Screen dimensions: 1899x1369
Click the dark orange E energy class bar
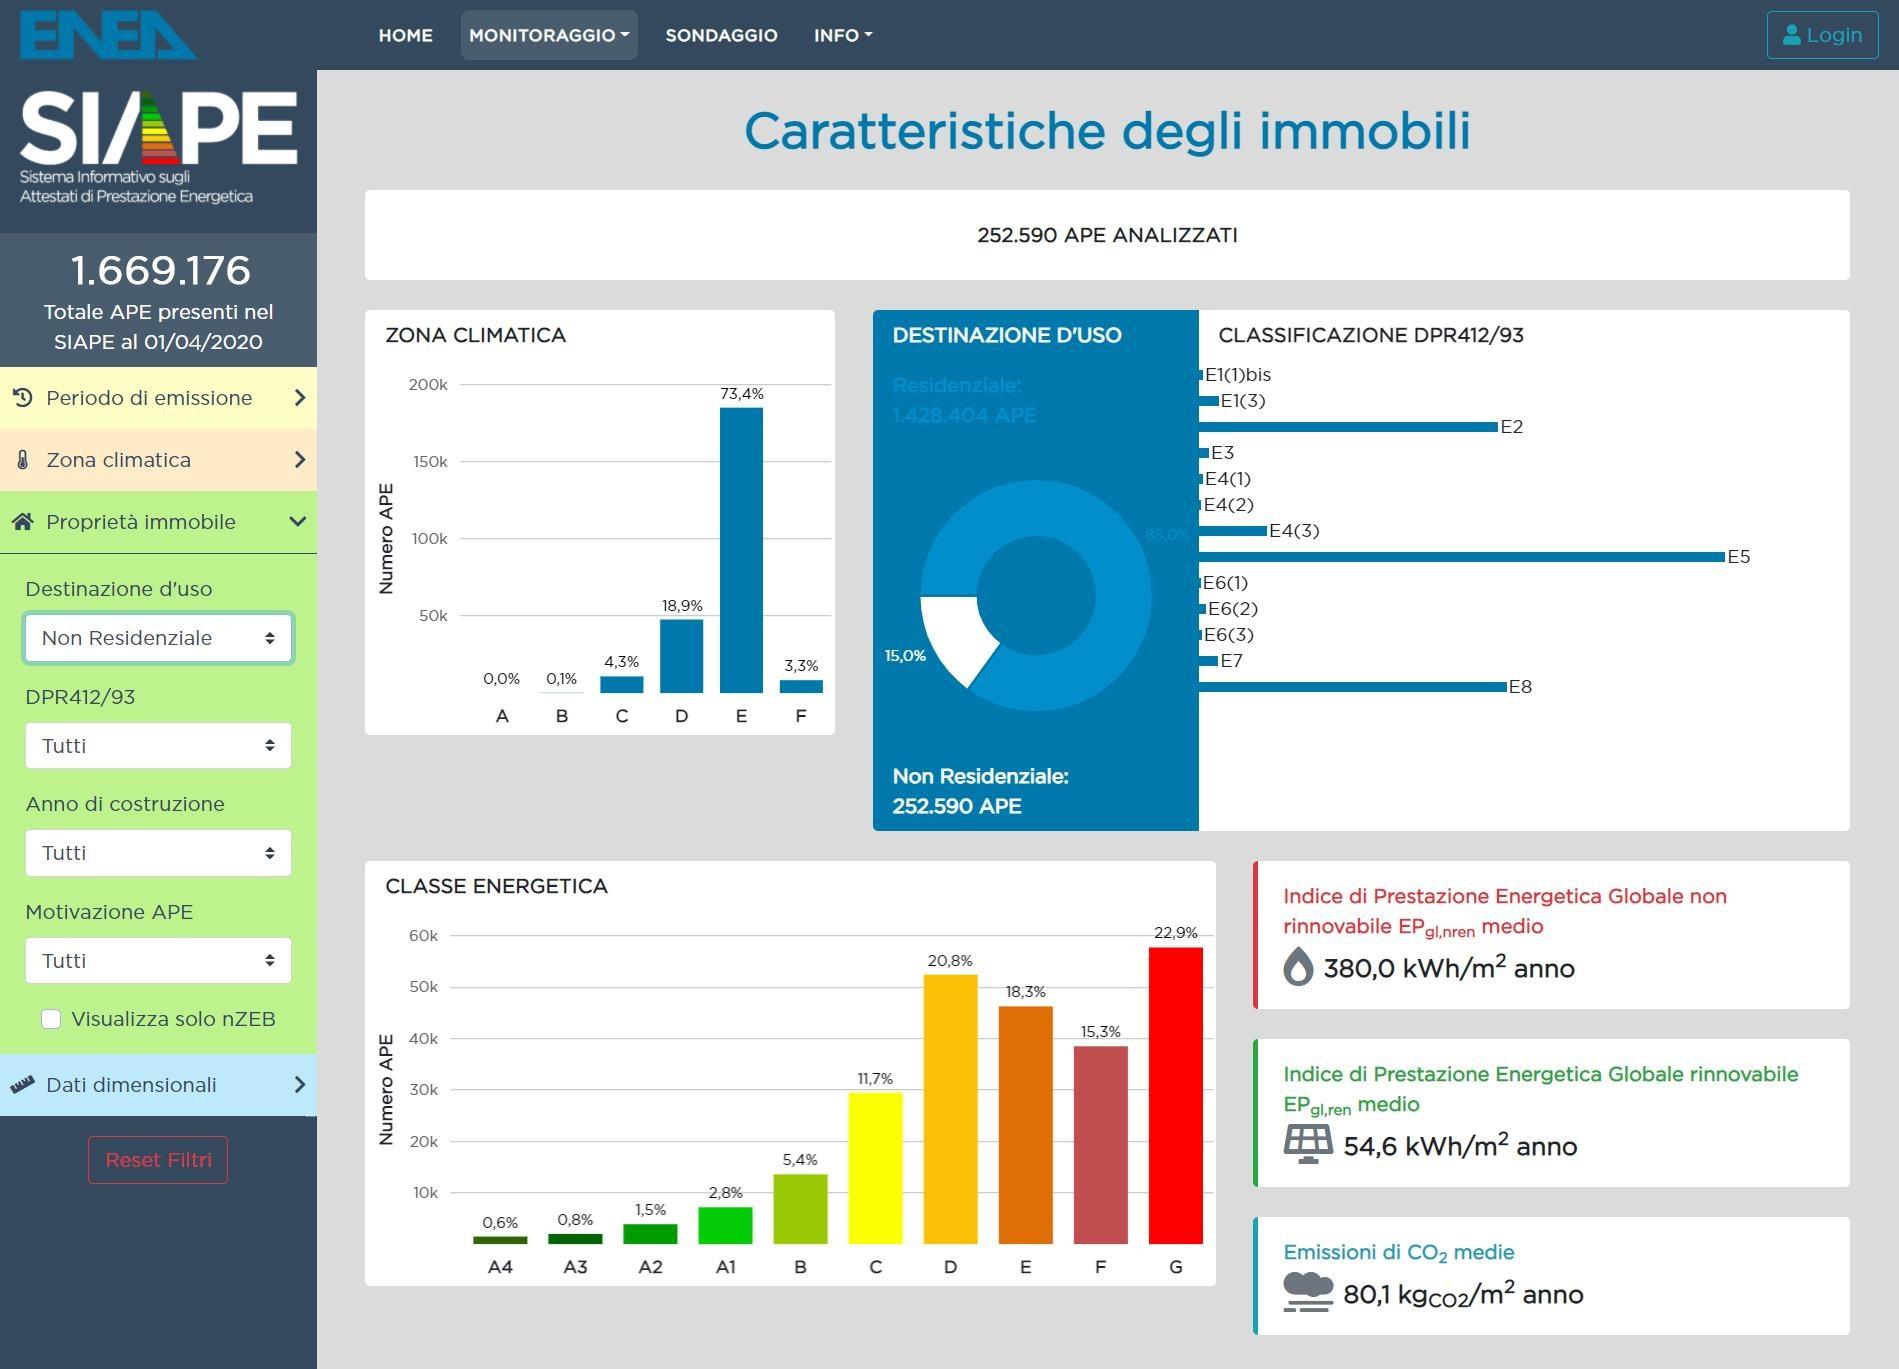[x=1025, y=1125]
